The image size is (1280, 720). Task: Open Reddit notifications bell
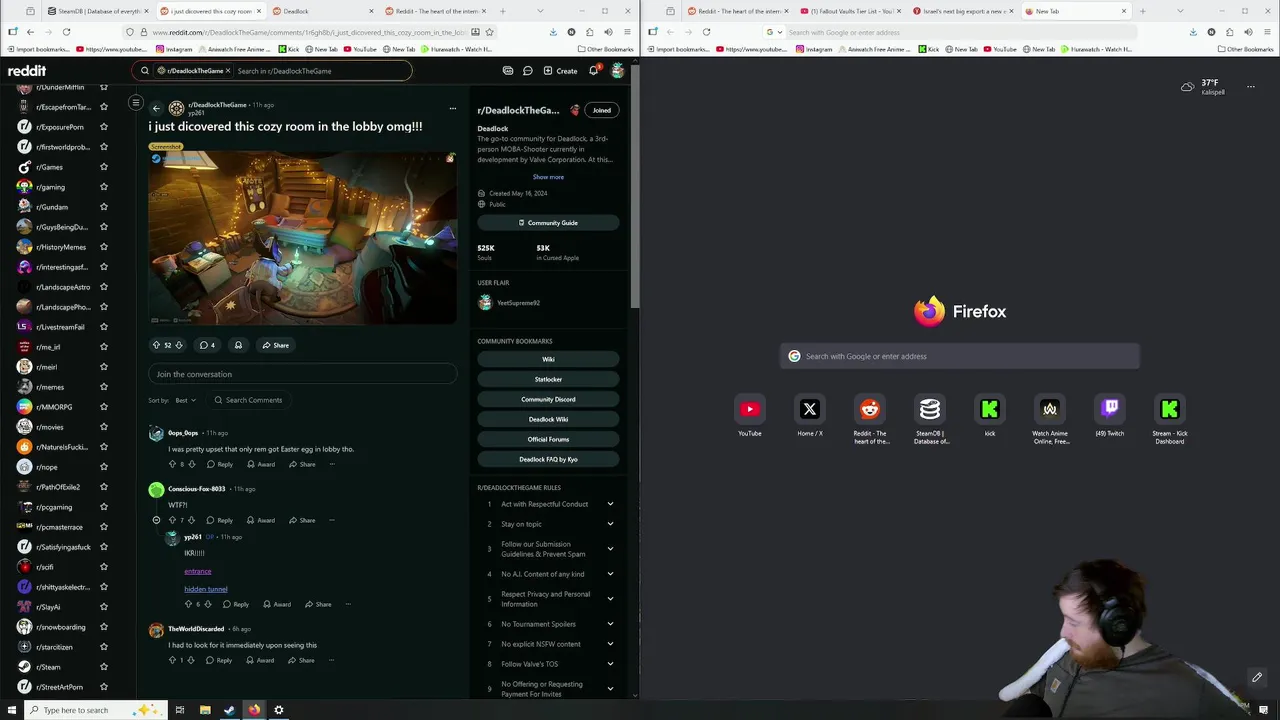pos(593,71)
